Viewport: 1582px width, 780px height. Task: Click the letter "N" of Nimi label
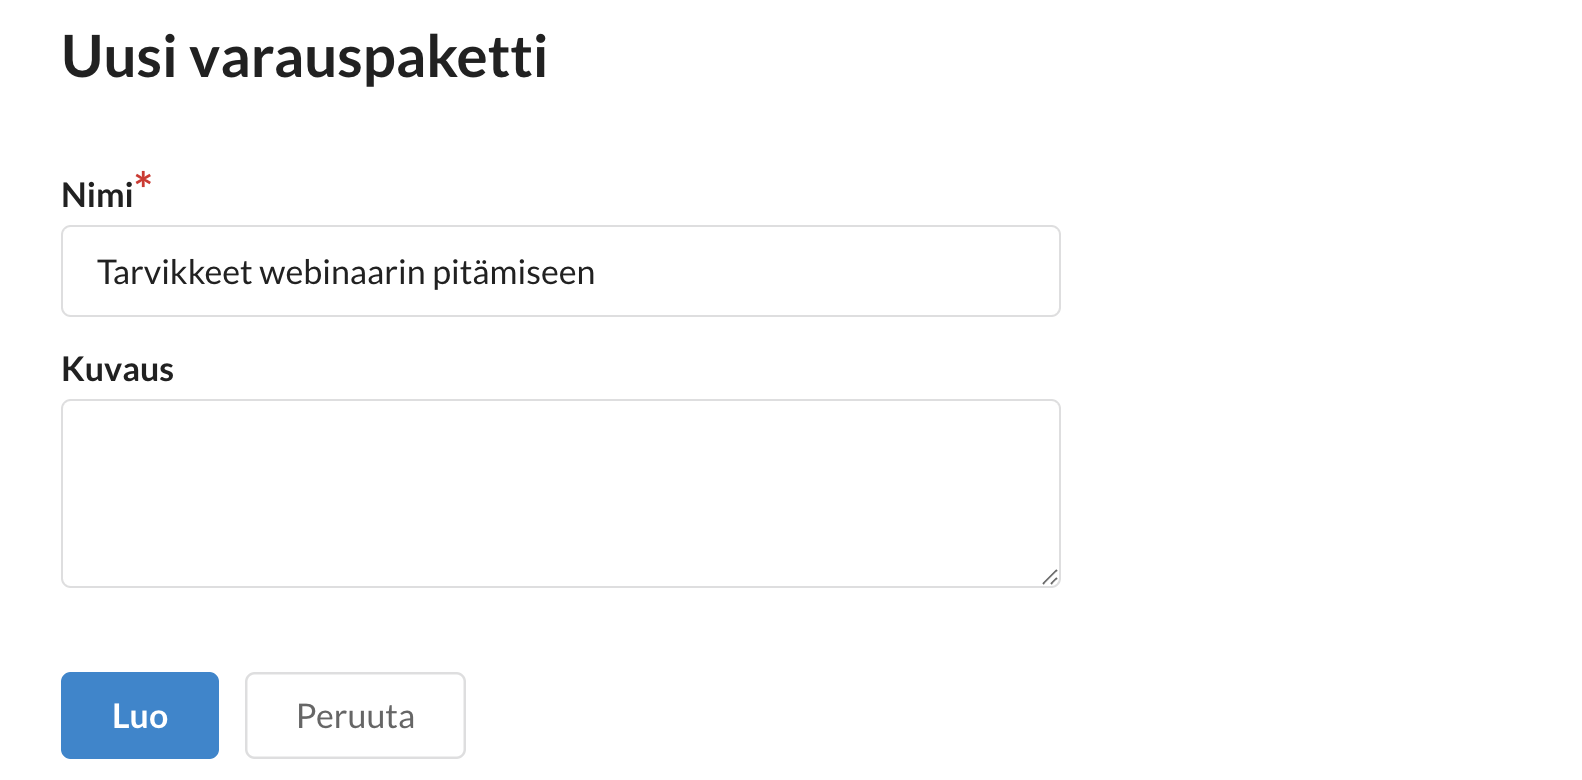[x=72, y=195]
